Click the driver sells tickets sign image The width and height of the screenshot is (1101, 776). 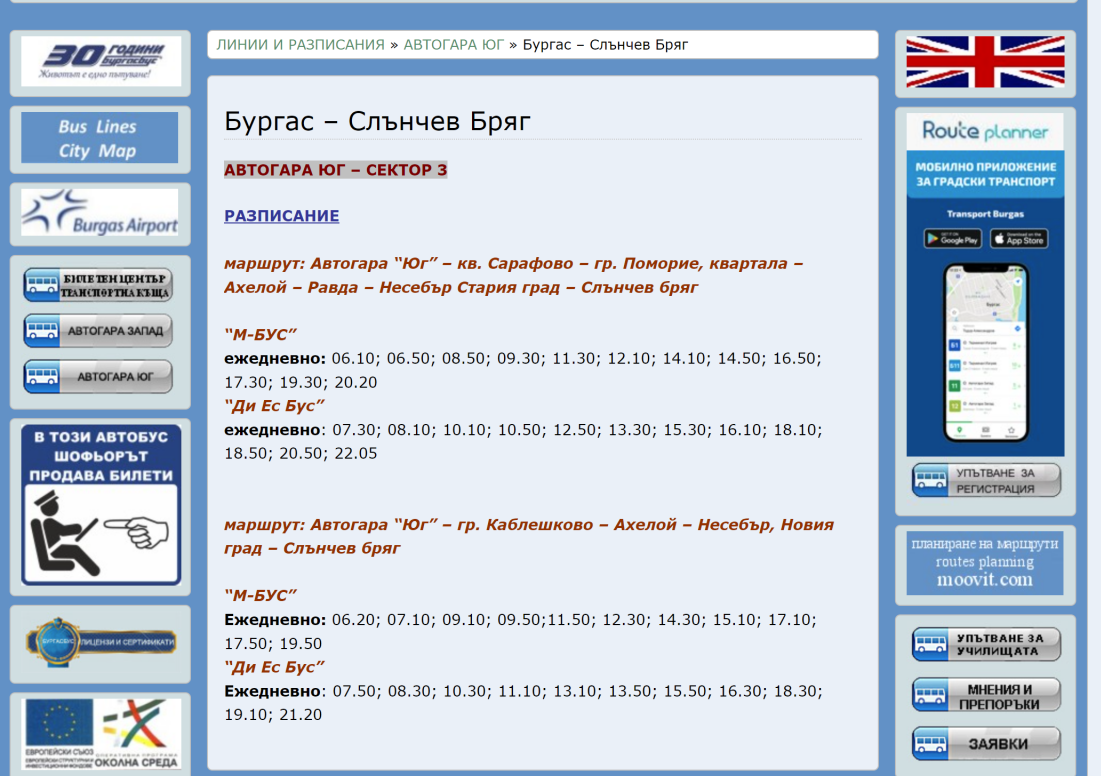click(101, 504)
